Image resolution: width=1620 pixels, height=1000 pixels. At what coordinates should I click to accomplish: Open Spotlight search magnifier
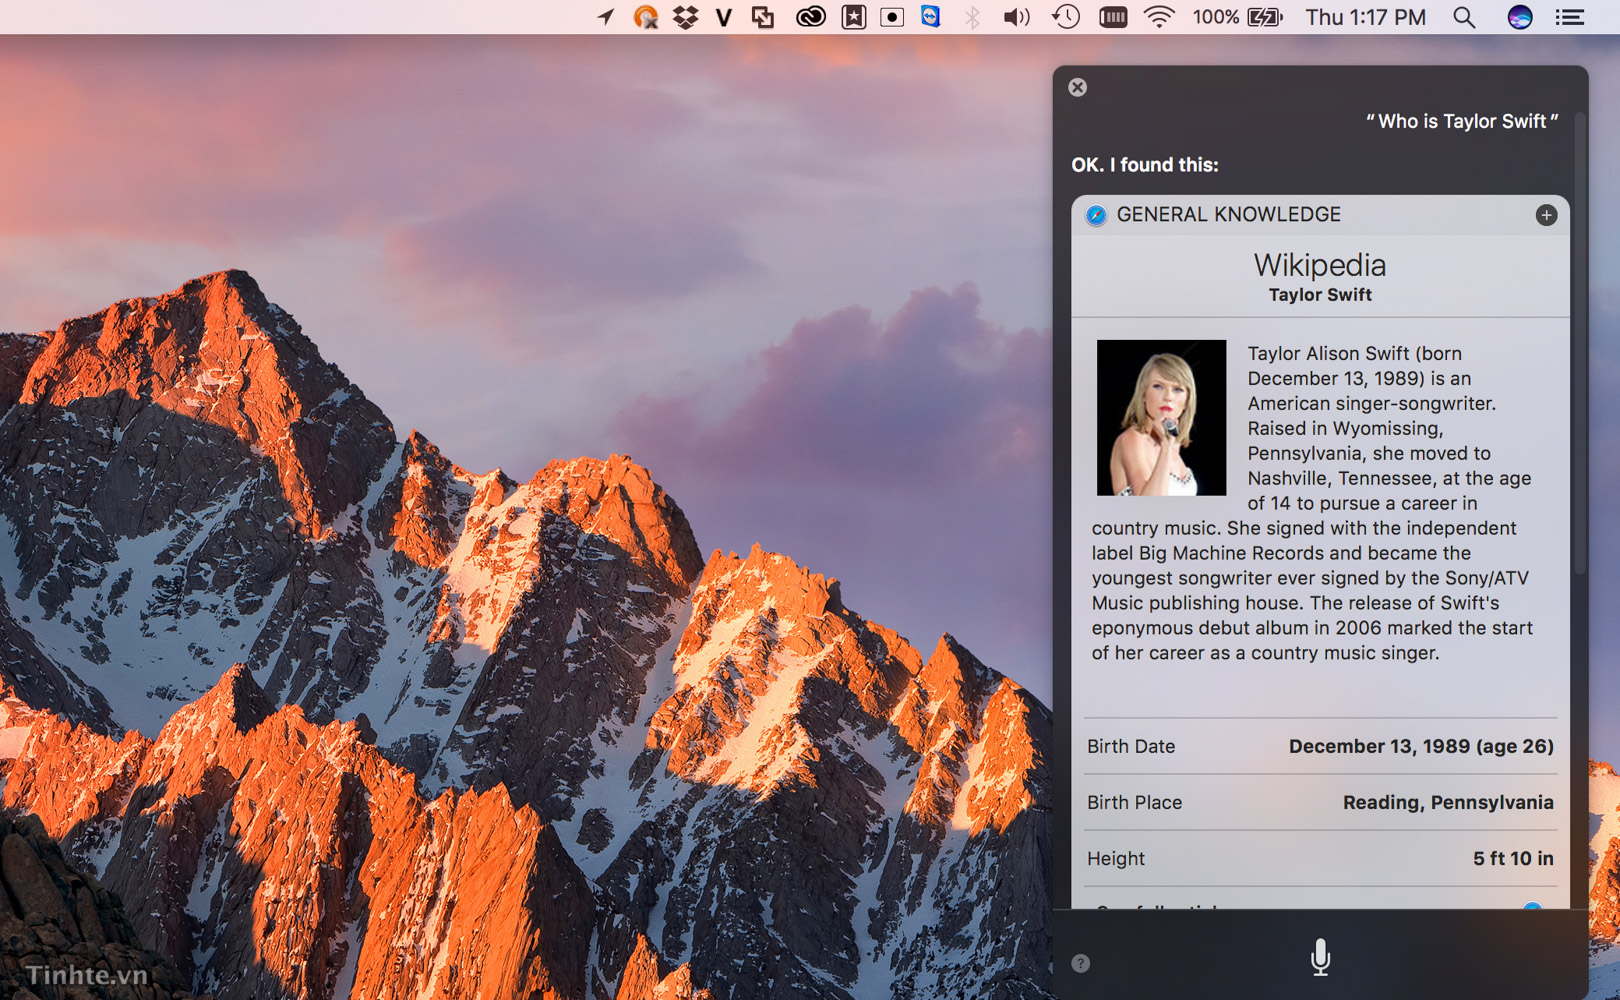1464,17
